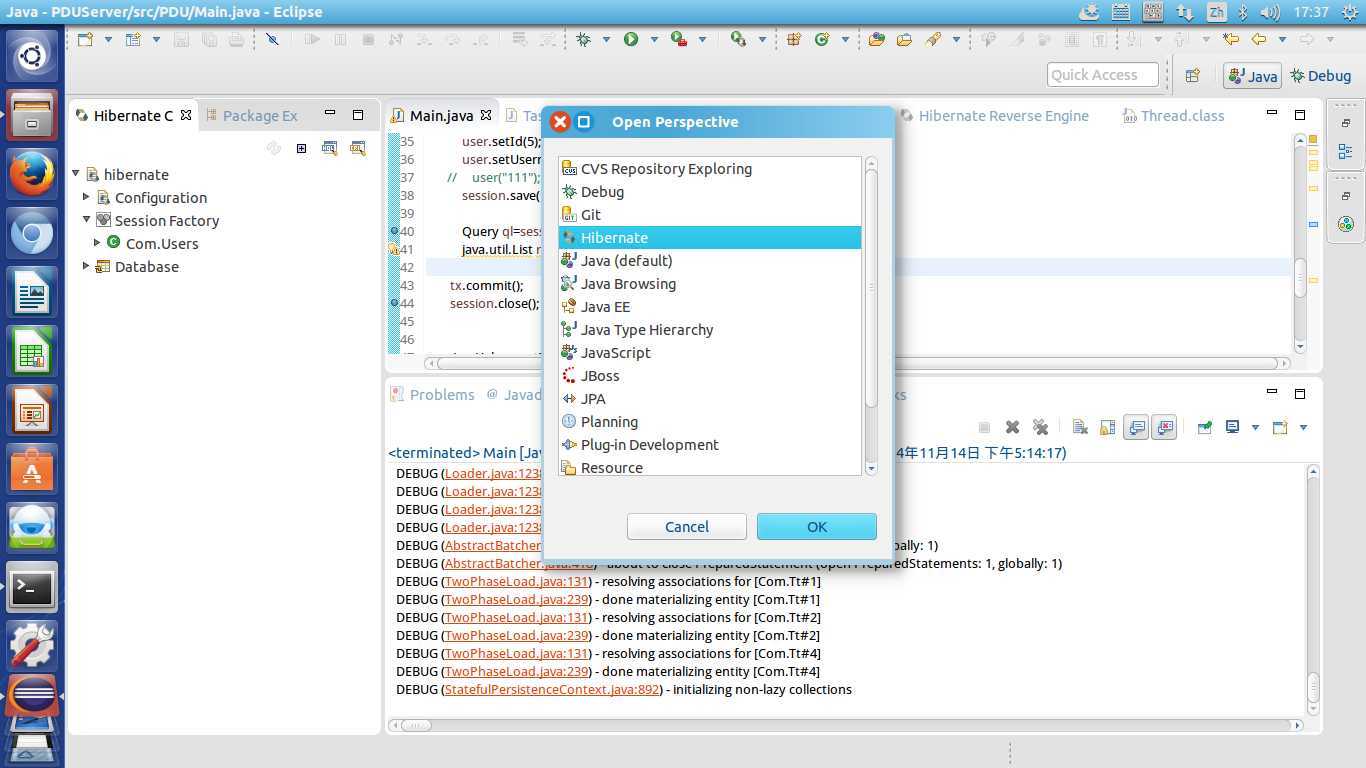Click the Run Last Tool (External Tools) icon

679,39
